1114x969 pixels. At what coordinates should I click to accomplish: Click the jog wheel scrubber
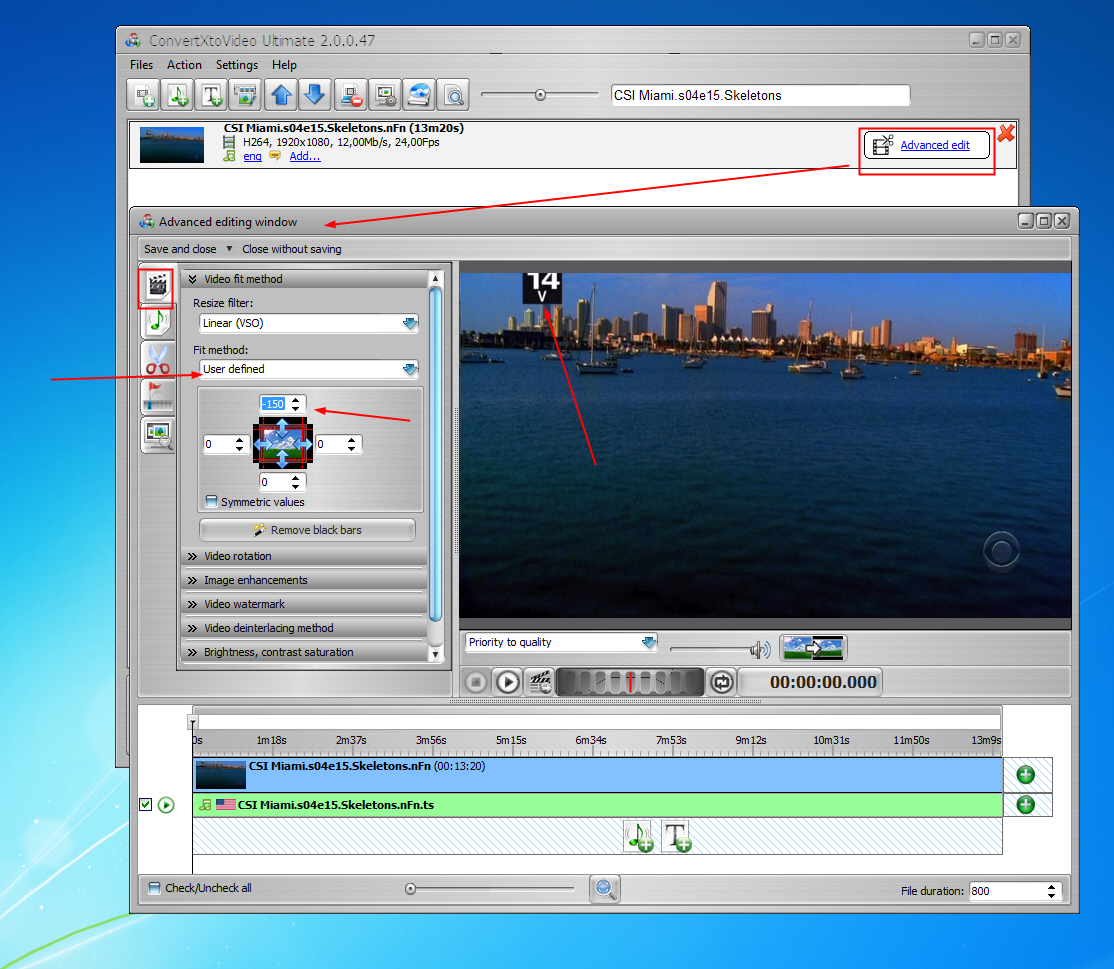629,682
